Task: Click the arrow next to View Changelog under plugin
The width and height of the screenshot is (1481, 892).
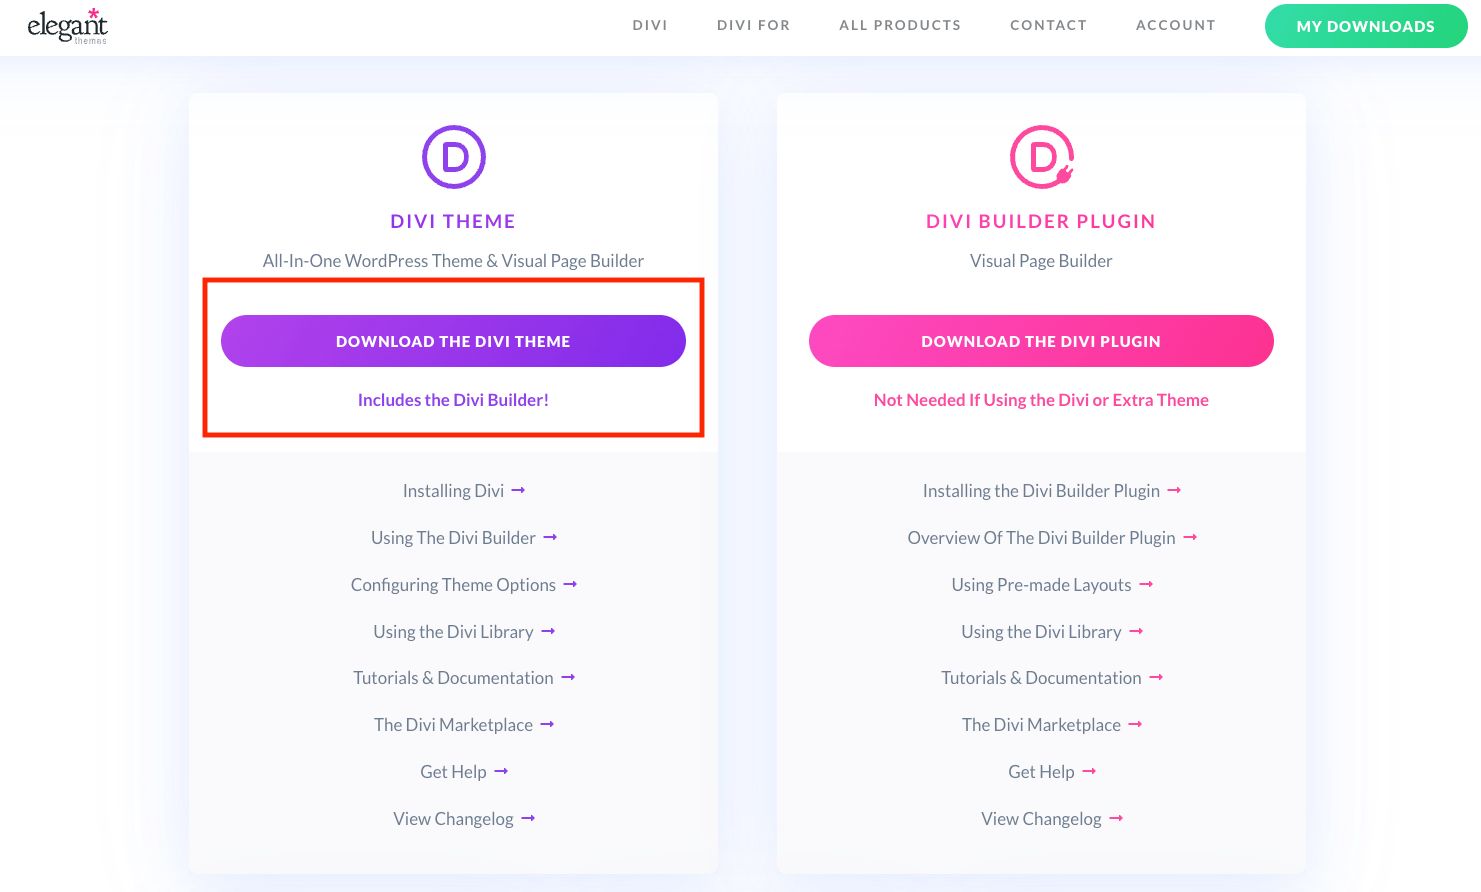Action: pos(1118,818)
